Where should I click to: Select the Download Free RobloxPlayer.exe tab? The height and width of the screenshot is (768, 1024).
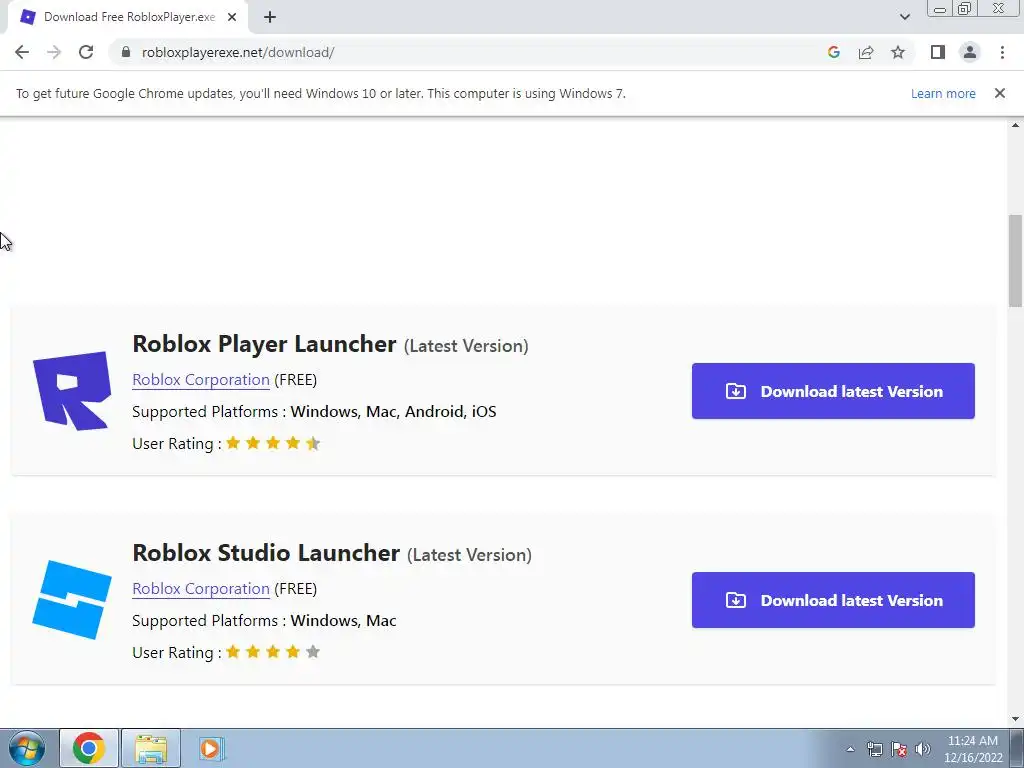click(x=128, y=17)
